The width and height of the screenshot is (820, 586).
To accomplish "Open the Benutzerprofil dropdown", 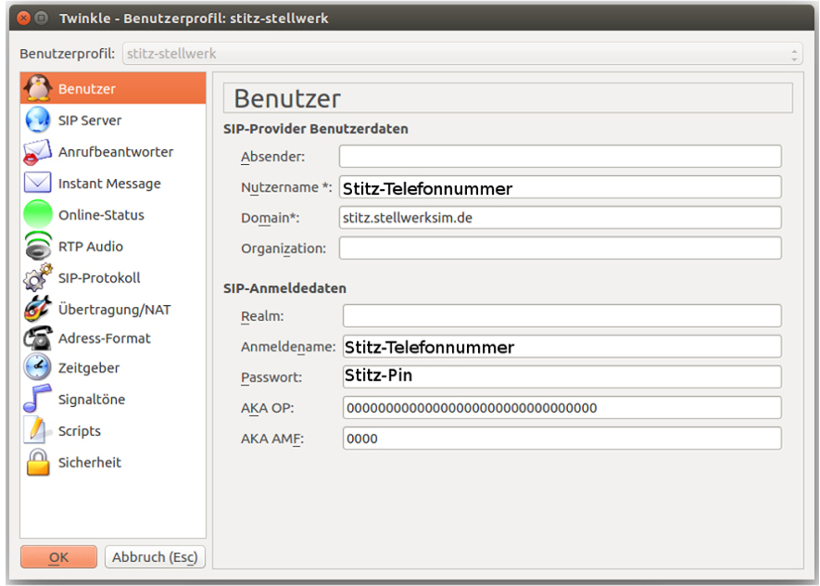I will pyautogui.click(x=462, y=54).
